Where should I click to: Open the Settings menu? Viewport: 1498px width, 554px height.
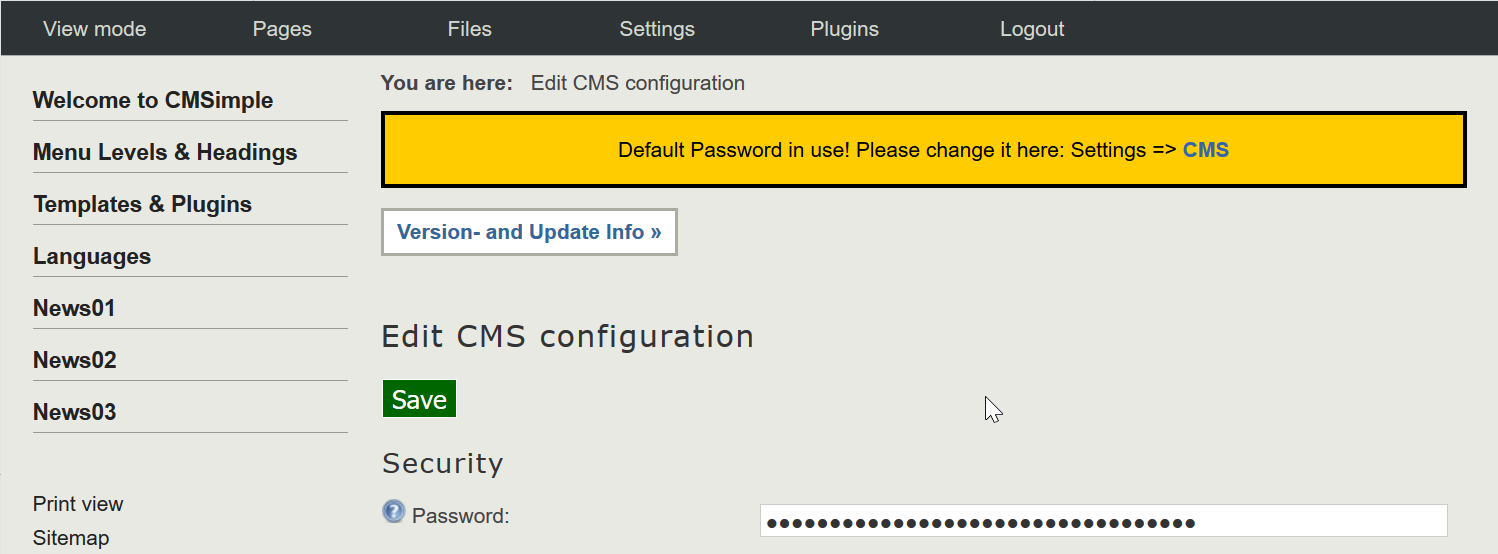657,29
